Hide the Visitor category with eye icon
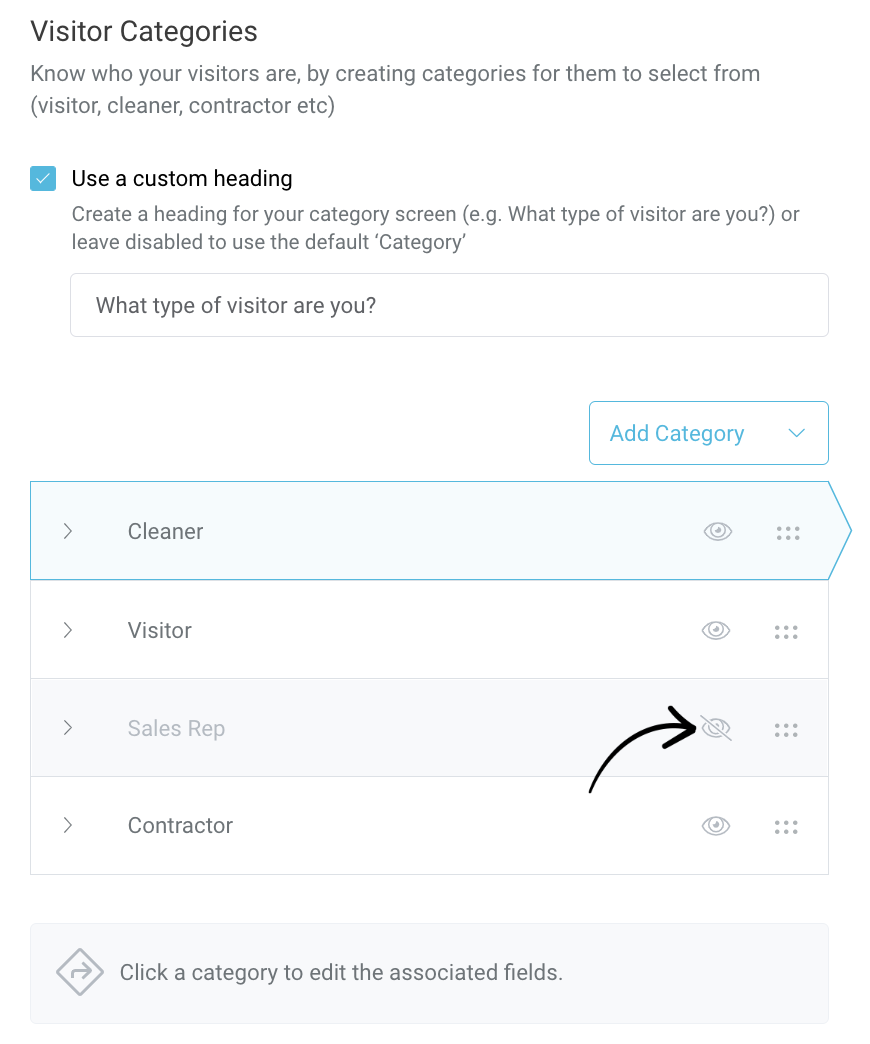Screen dimensions: 870x1044 point(716,630)
